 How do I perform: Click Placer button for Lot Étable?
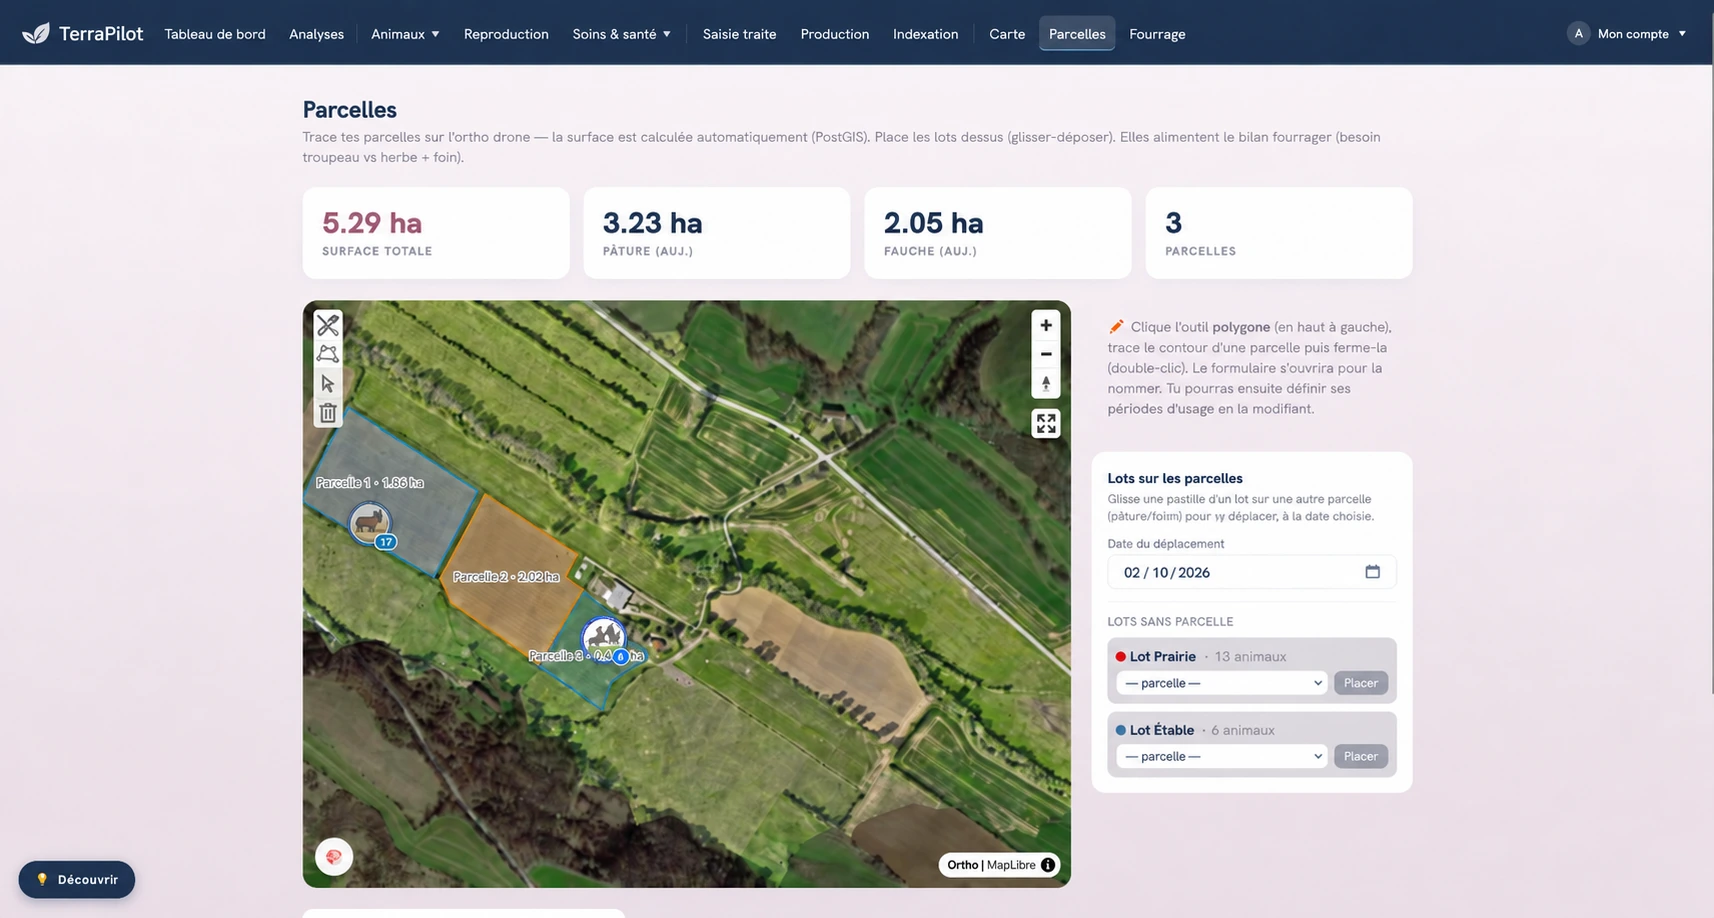[x=1361, y=756]
